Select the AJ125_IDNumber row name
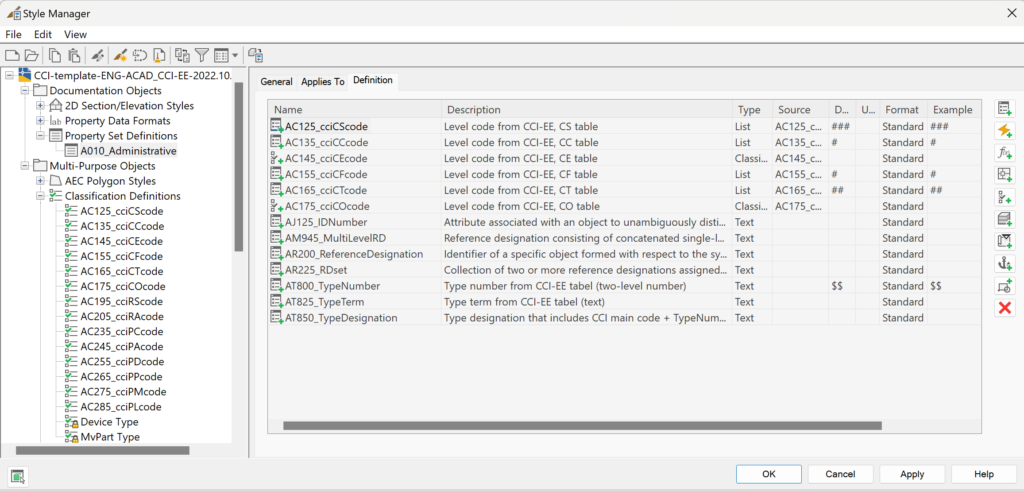 point(325,222)
